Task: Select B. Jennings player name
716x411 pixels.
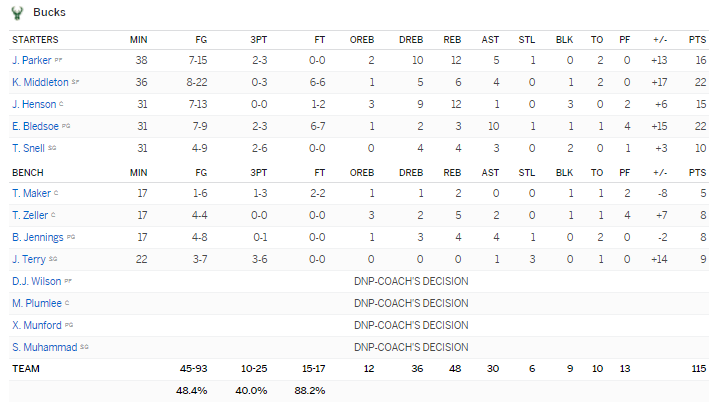Action: coord(37,237)
